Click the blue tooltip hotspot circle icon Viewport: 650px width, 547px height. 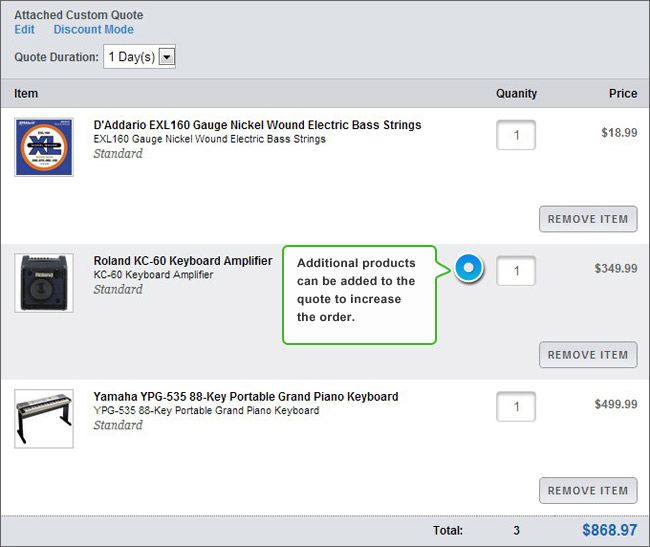pyautogui.click(x=468, y=268)
